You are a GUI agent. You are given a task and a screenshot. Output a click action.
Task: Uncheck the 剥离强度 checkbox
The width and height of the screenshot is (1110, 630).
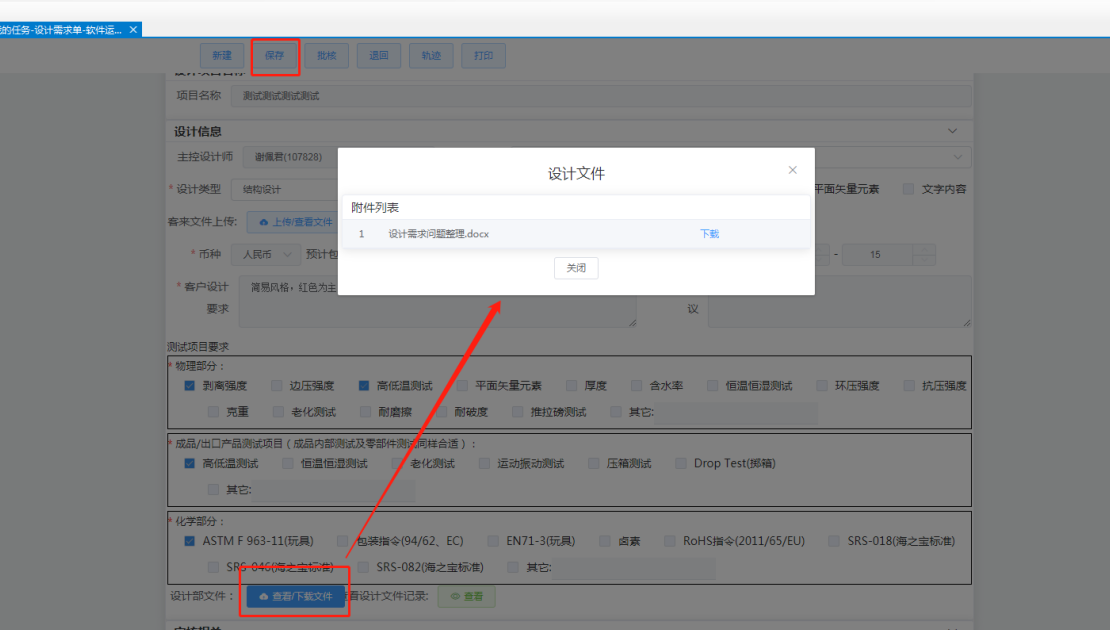point(189,386)
